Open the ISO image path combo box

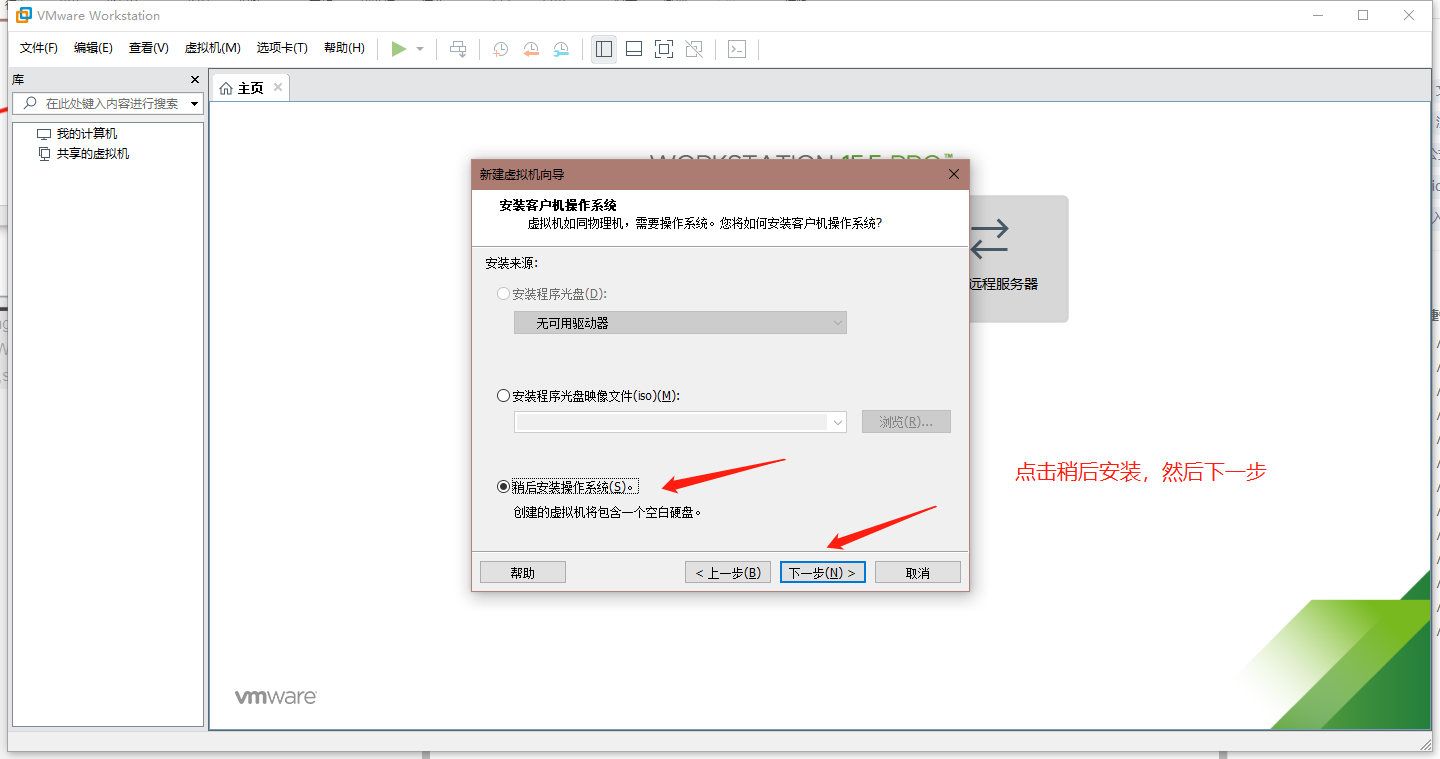pyautogui.click(x=680, y=422)
